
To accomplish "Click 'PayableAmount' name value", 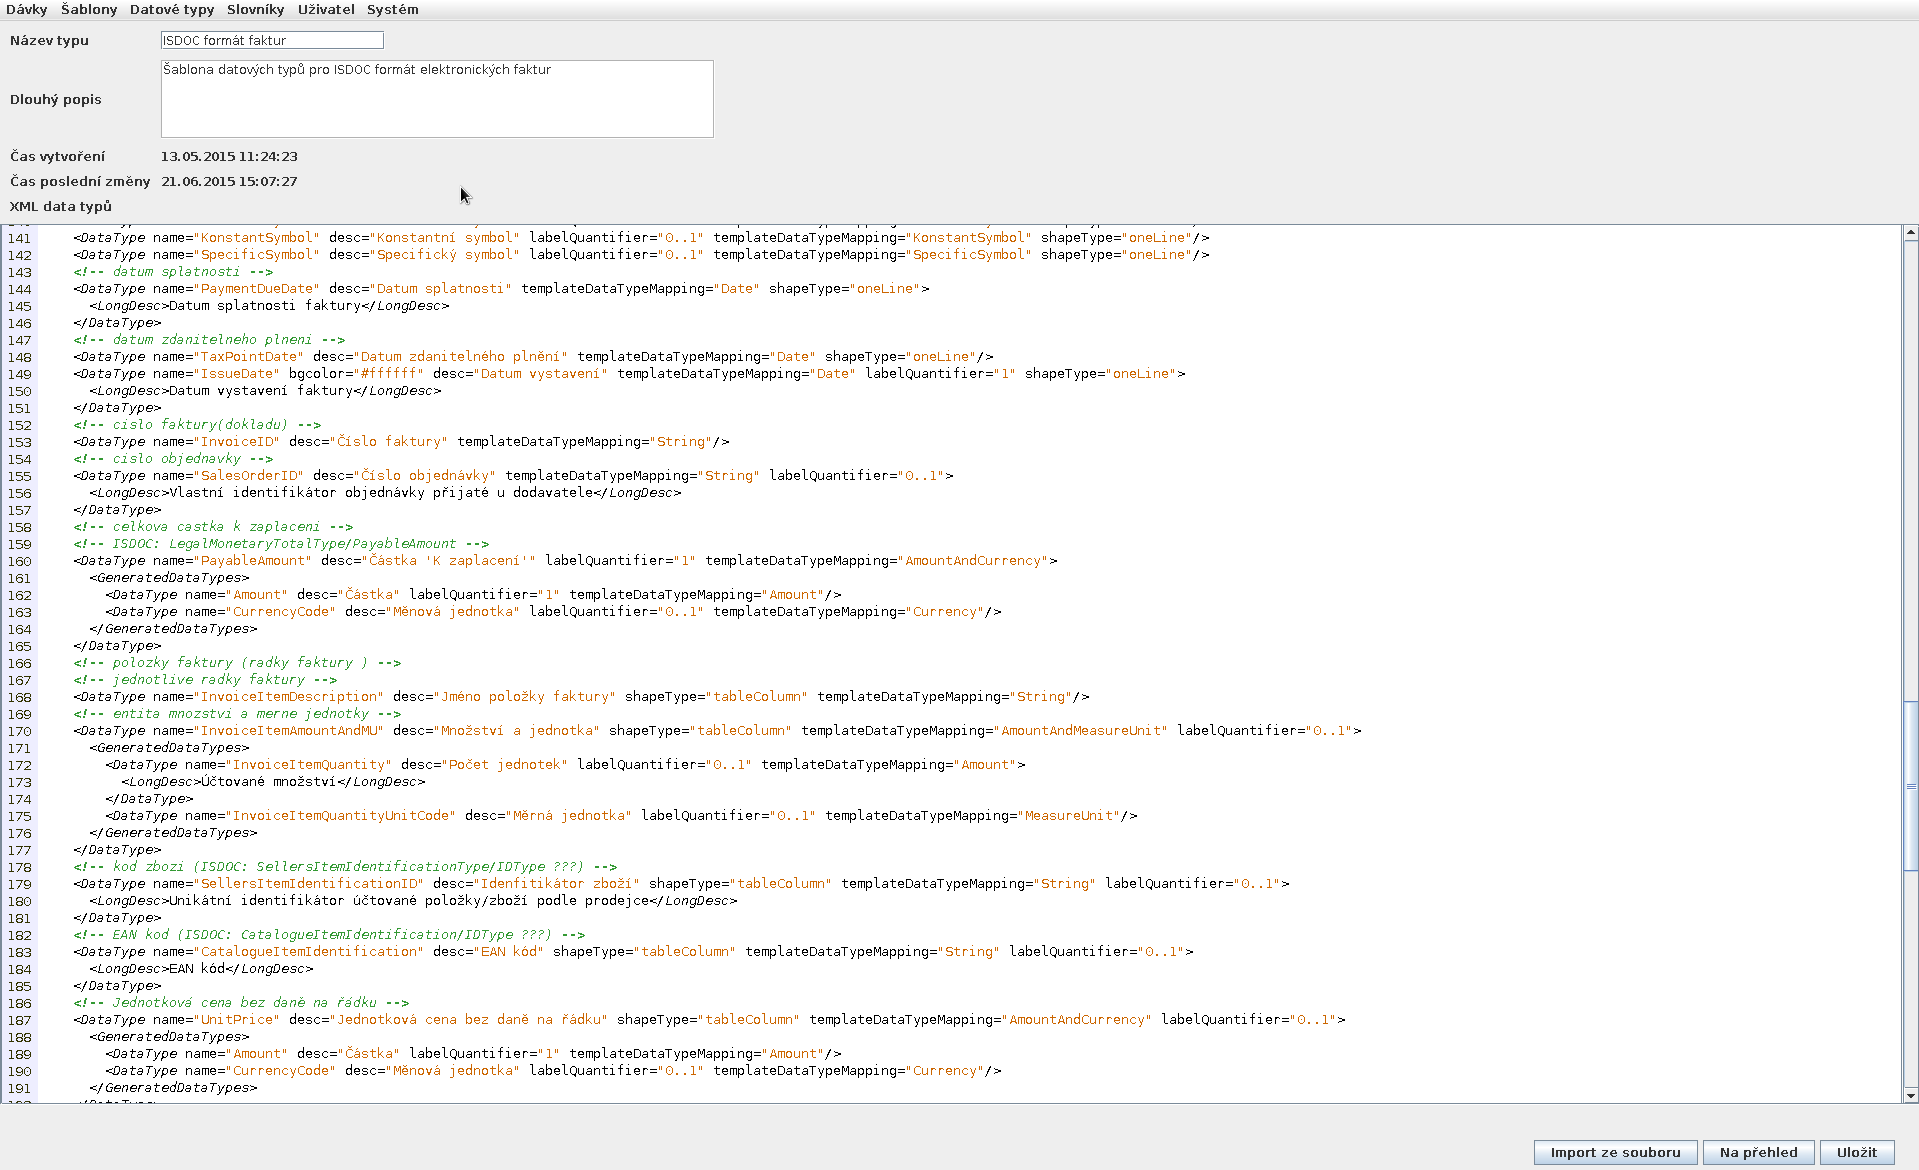I will (x=252, y=561).
